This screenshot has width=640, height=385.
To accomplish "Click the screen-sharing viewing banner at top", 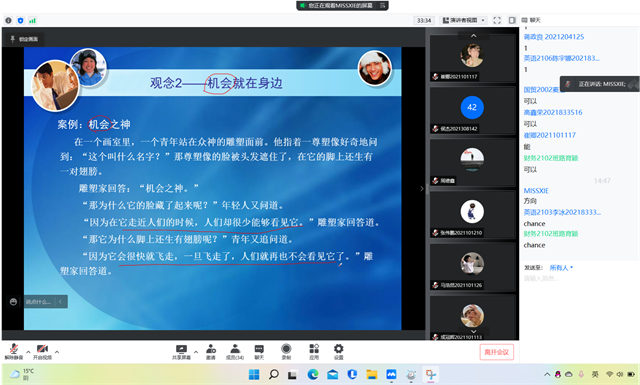I will 342,5.
